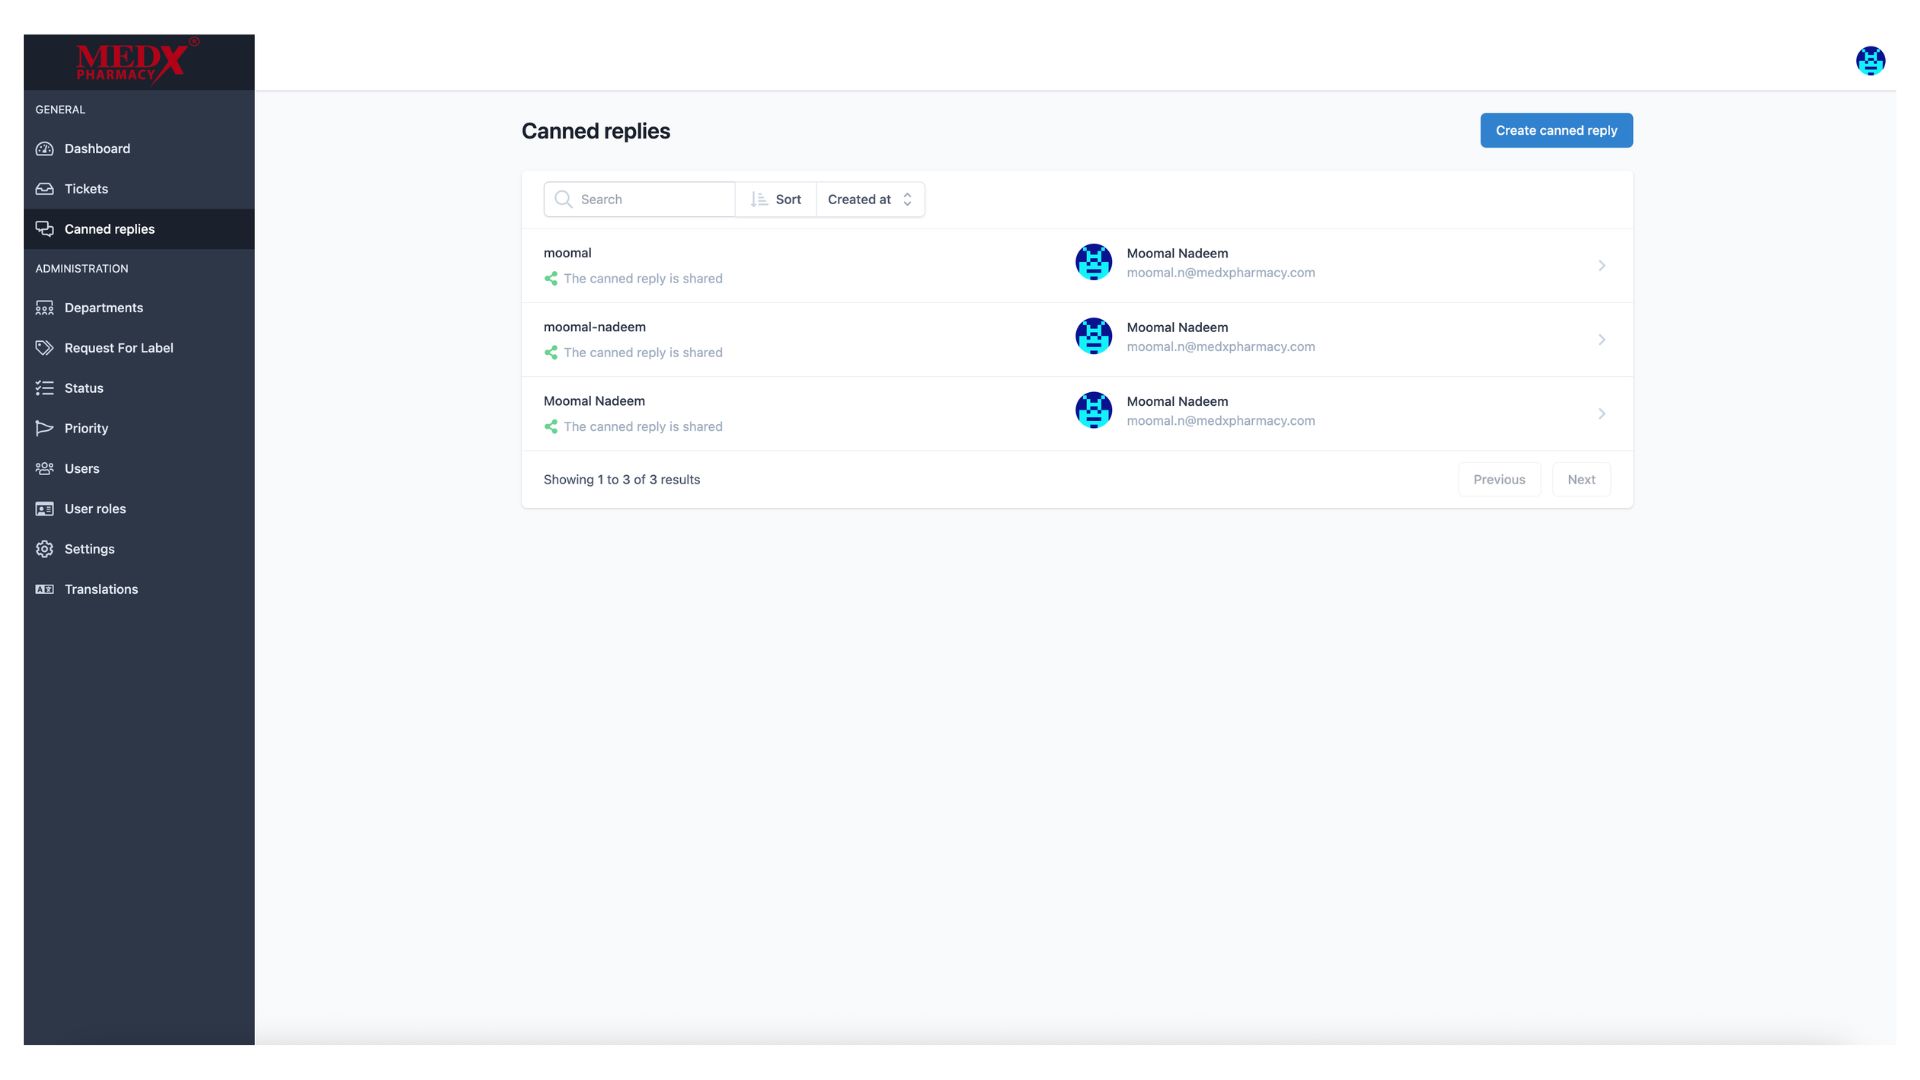Open Users management page
1920x1080 pixels.
pos(139,468)
